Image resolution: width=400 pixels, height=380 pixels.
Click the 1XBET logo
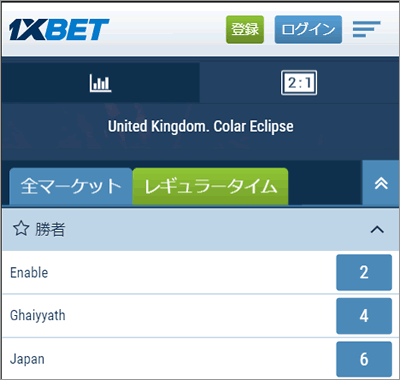pos(59,30)
